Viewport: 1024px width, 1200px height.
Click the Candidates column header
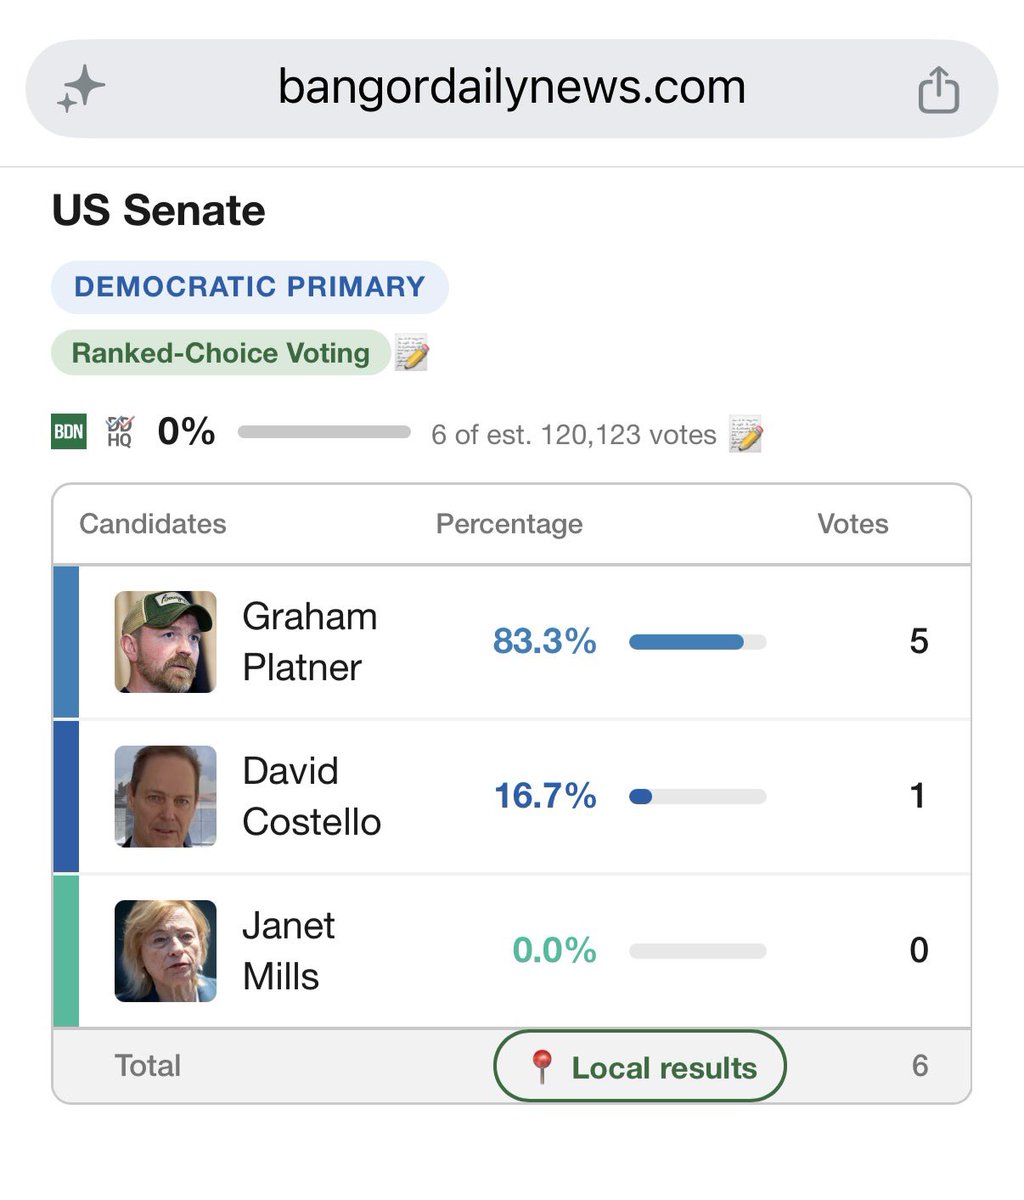153,524
